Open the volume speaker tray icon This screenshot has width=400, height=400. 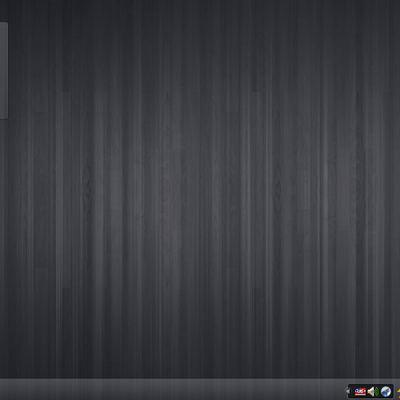[x=373, y=391]
